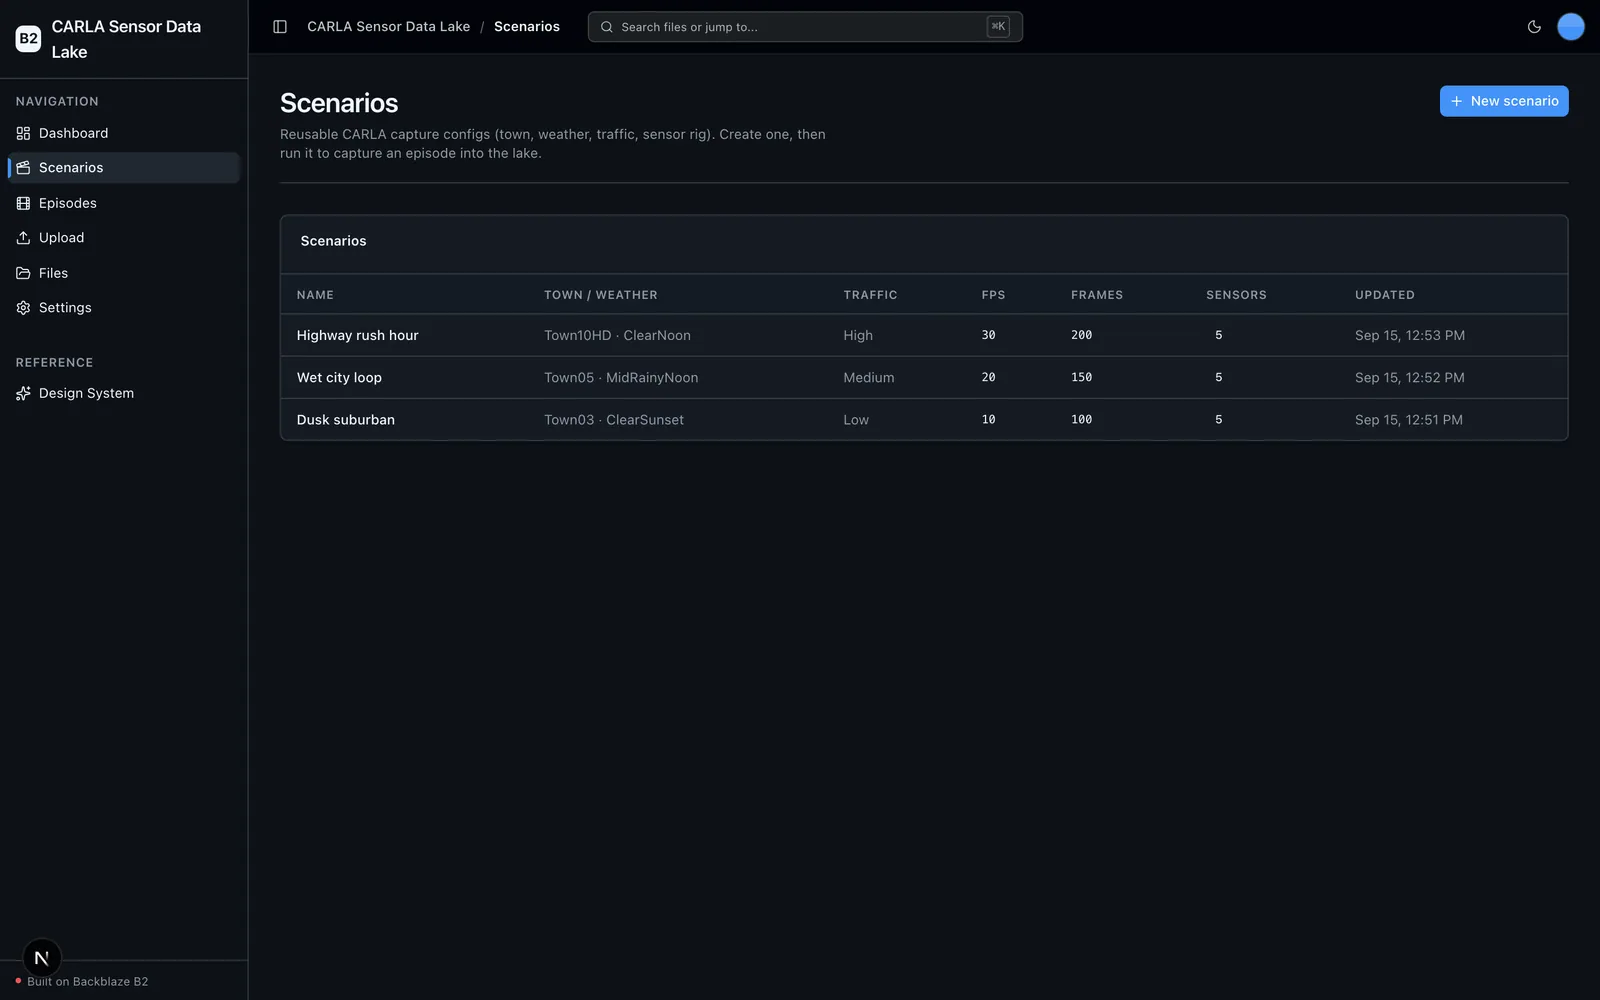Open the Next.js dev tools badge
This screenshot has height=1000, width=1600.
[x=42, y=958]
